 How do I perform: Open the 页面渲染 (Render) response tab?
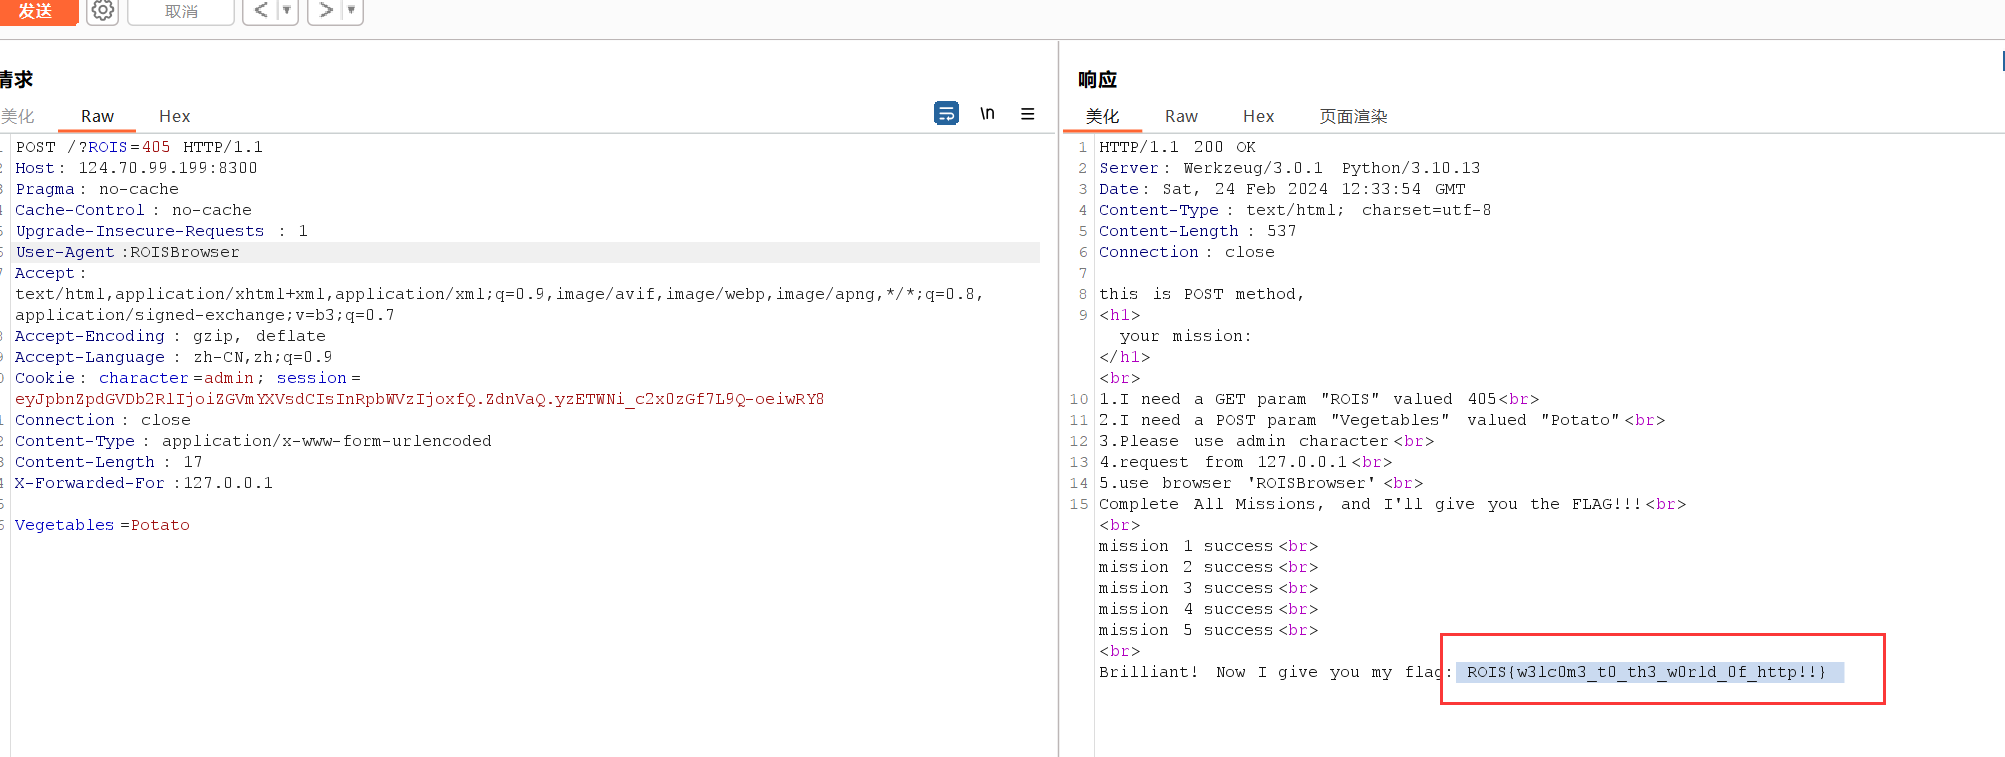(1353, 116)
